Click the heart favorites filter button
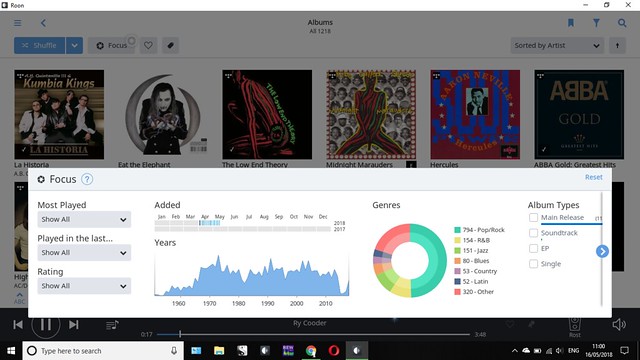Image resolution: width=640 pixels, height=360 pixels. 148,45
